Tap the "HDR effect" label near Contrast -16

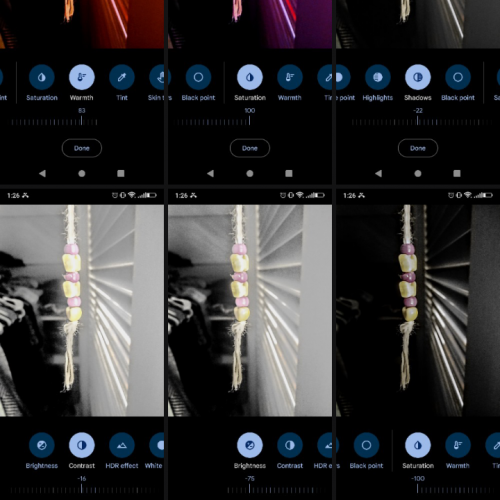click(122, 466)
